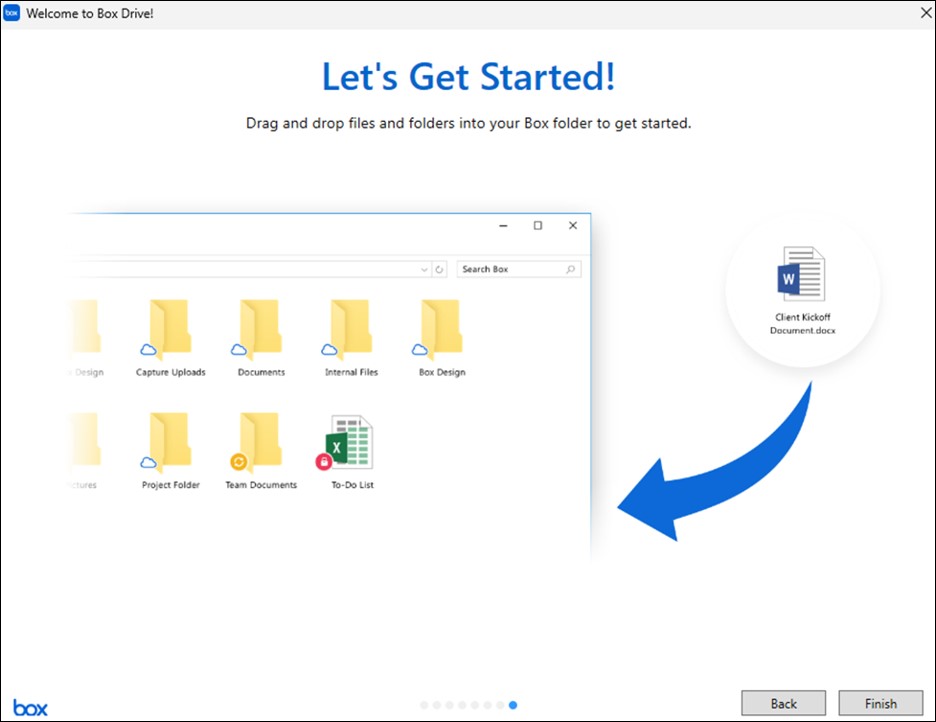Click the cloud badge on Capture Uploads

(x=148, y=349)
